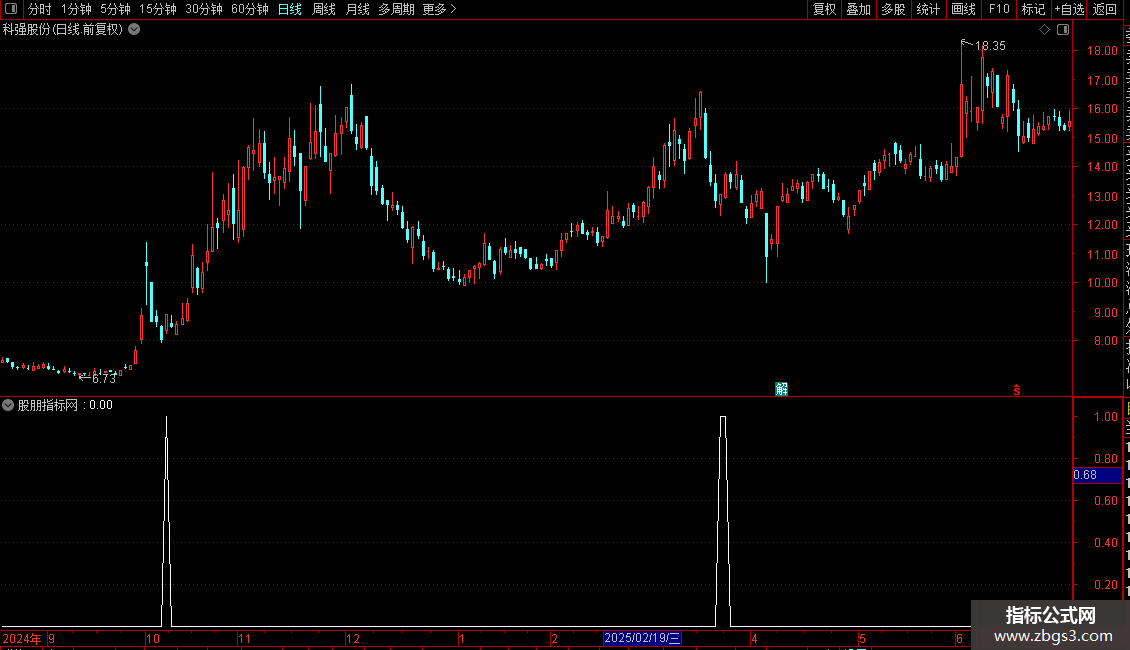The width and height of the screenshot is (1130, 650).
Task: Expand dropdown next to 科强股份 title
Action: [x=134, y=30]
